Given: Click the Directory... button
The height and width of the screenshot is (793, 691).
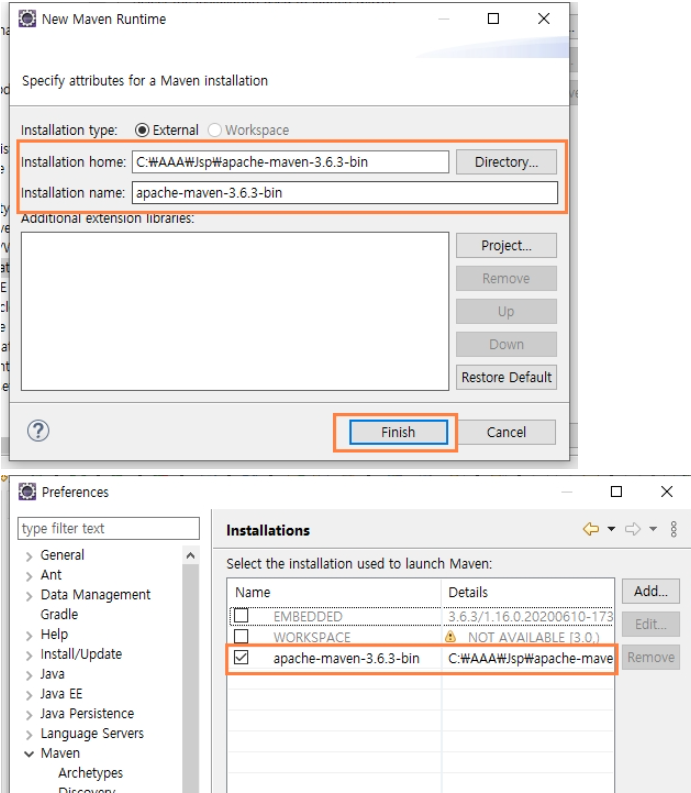Looking at the screenshot, I should (506, 162).
